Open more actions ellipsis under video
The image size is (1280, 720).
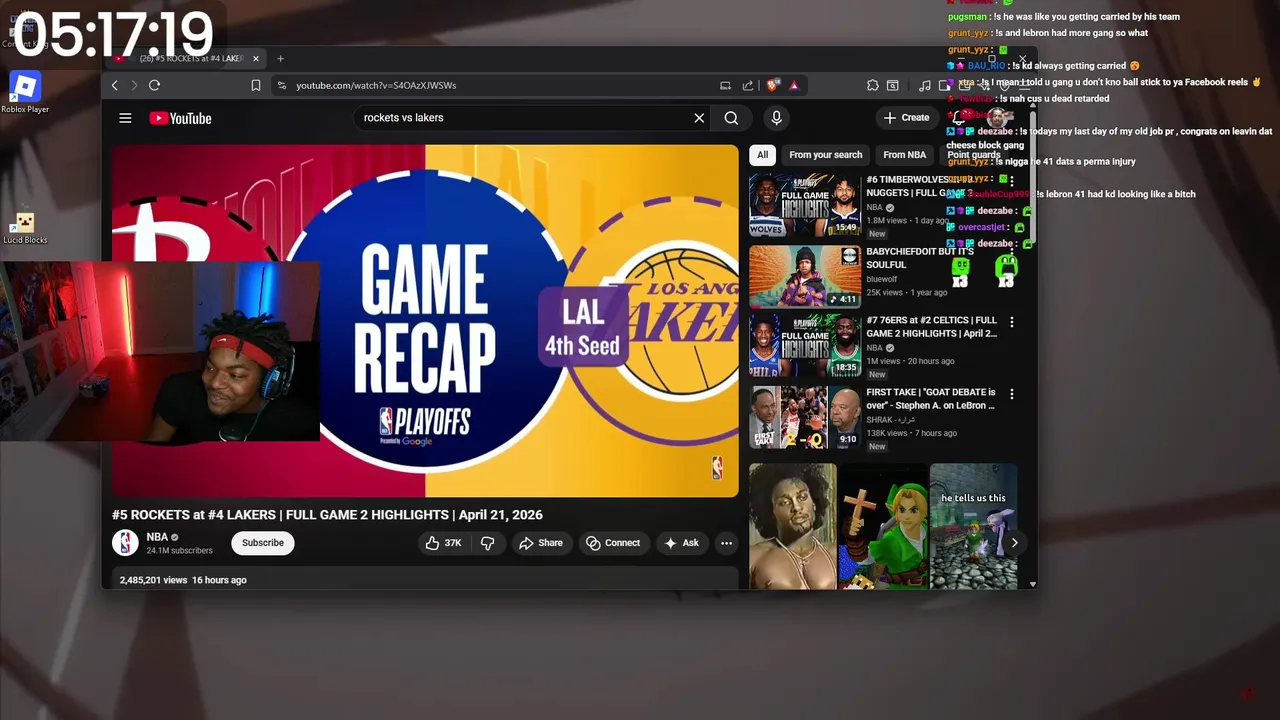(x=726, y=543)
